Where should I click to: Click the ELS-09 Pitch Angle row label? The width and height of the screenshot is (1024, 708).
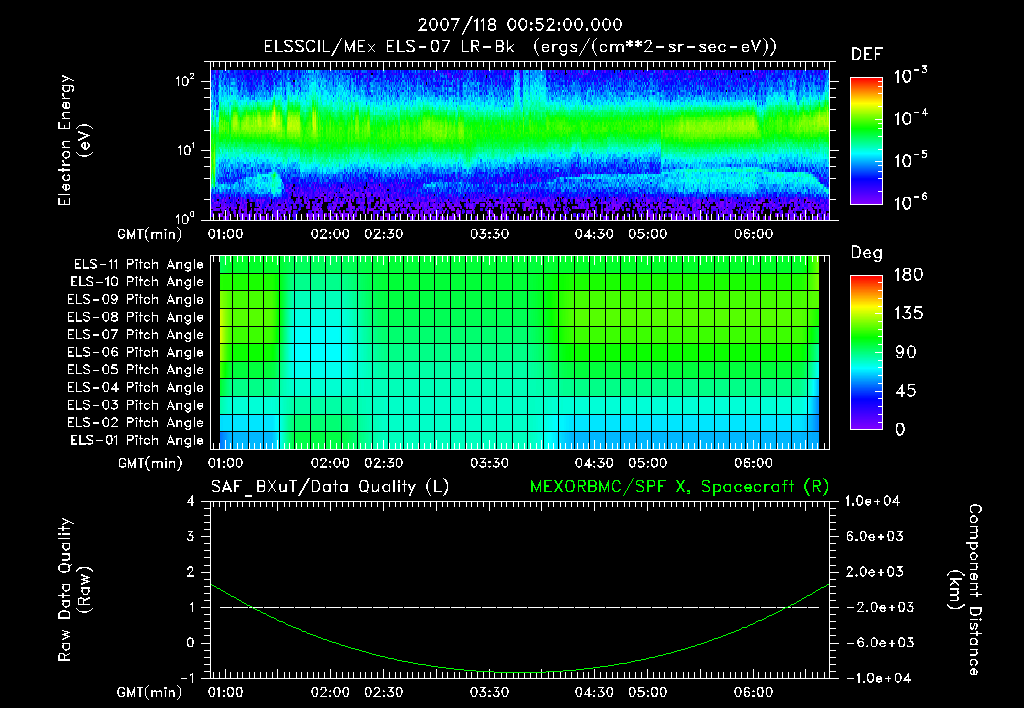(x=136, y=300)
